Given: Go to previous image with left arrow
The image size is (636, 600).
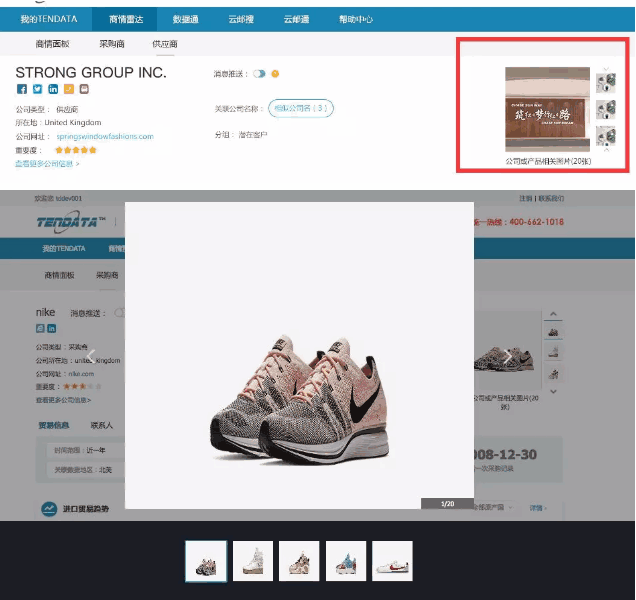Looking at the screenshot, I should [91, 356].
